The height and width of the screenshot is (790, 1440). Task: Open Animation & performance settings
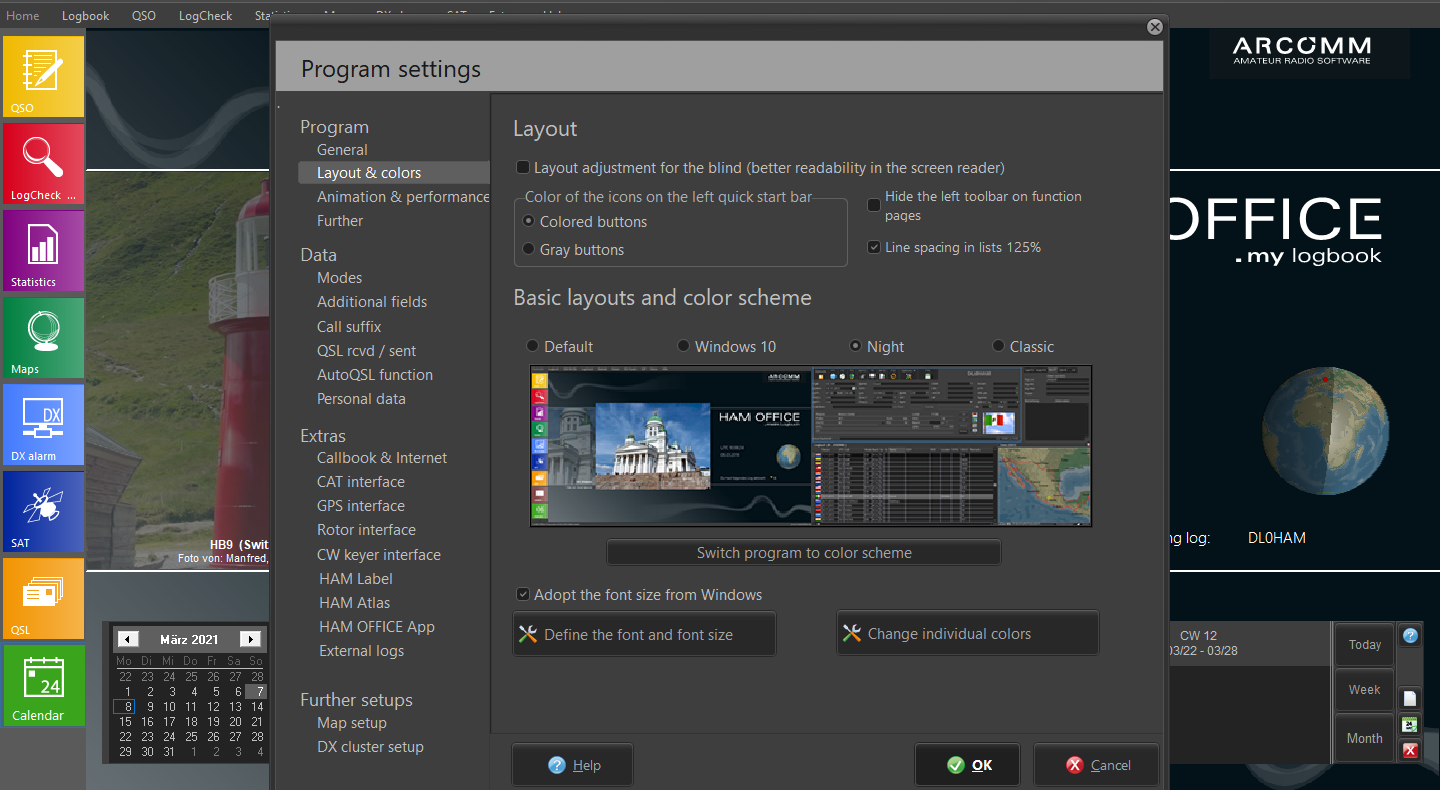403,197
